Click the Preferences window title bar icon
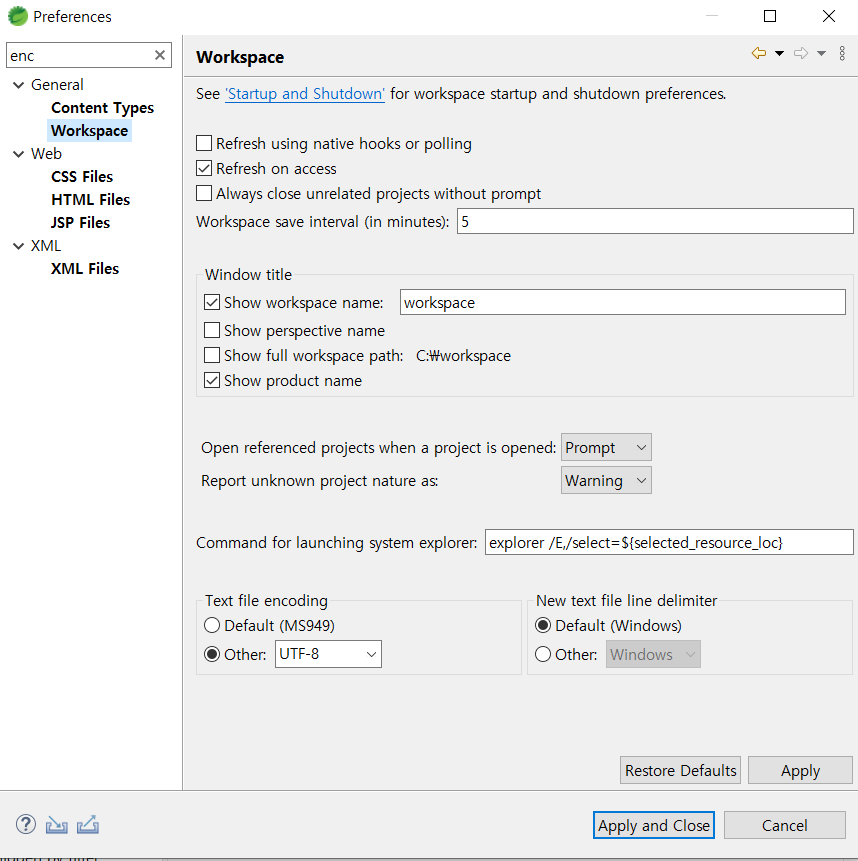The width and height of the screenshot is (858, 861). click(x=15, y=16)
